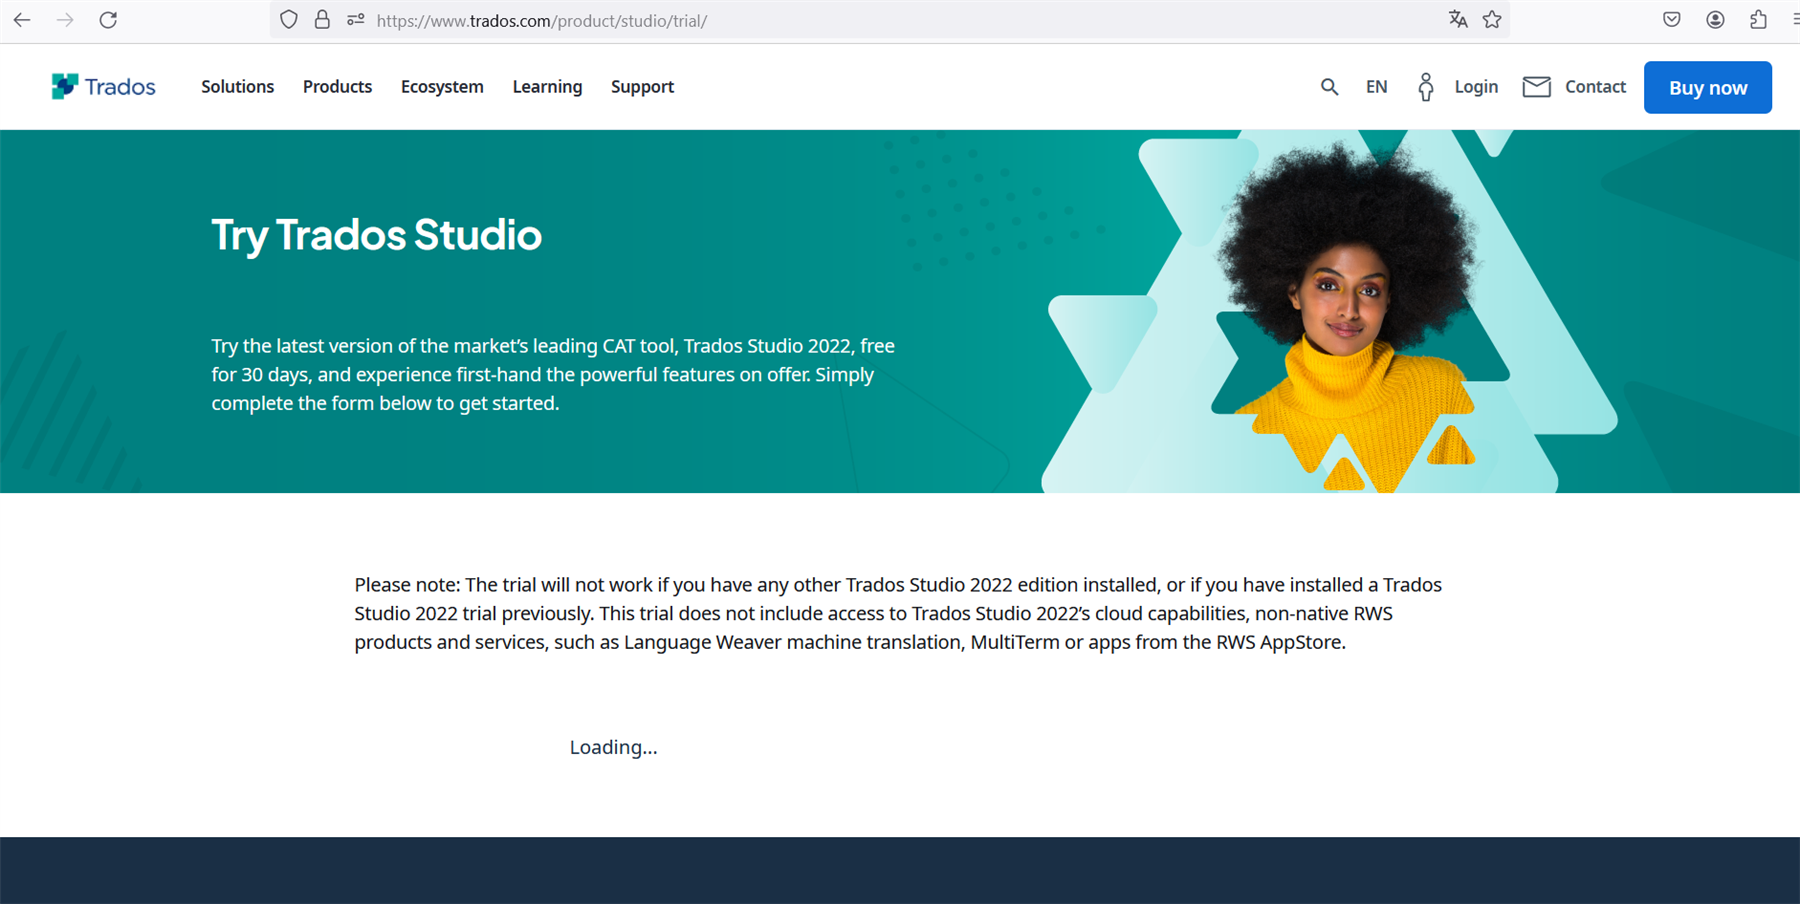Open the Solutions menu
This screenshot has width=1800, height=904.
point(237,87)
